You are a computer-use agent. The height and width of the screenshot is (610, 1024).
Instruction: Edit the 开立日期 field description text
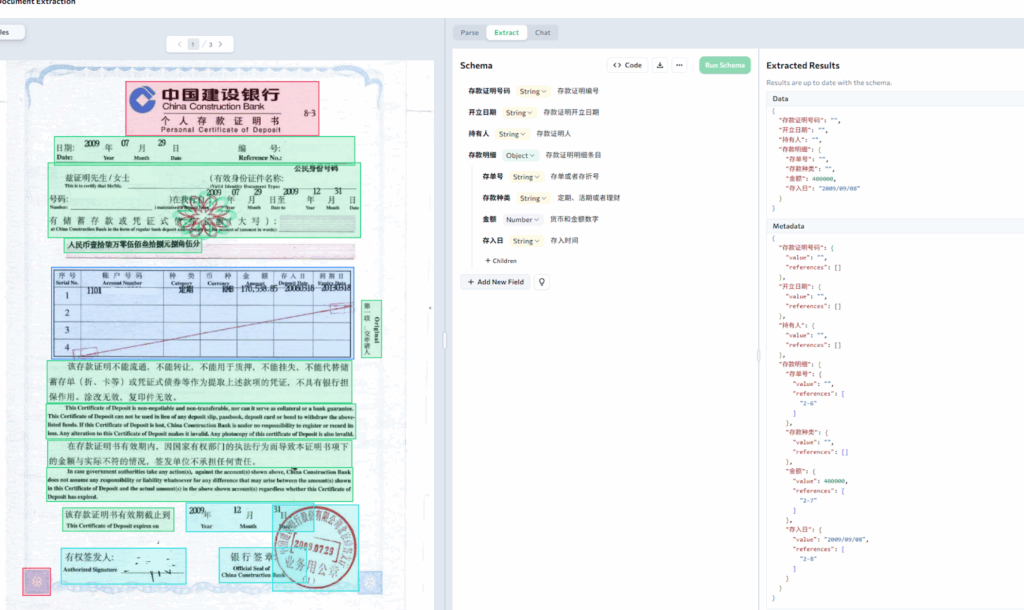tap(577, 113)
